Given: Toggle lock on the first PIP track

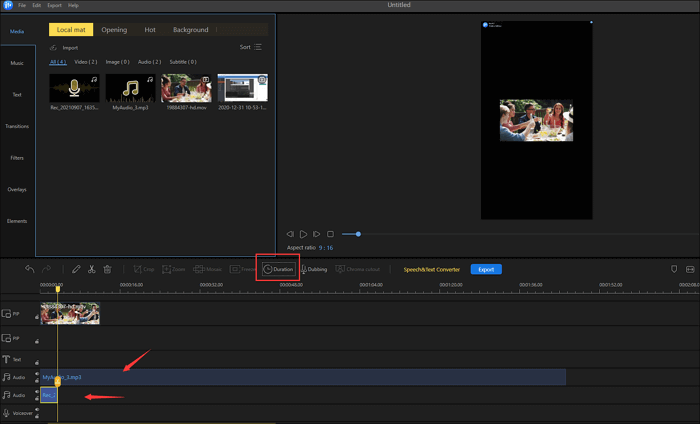Looking at the screenshot, I should [37, 318].
